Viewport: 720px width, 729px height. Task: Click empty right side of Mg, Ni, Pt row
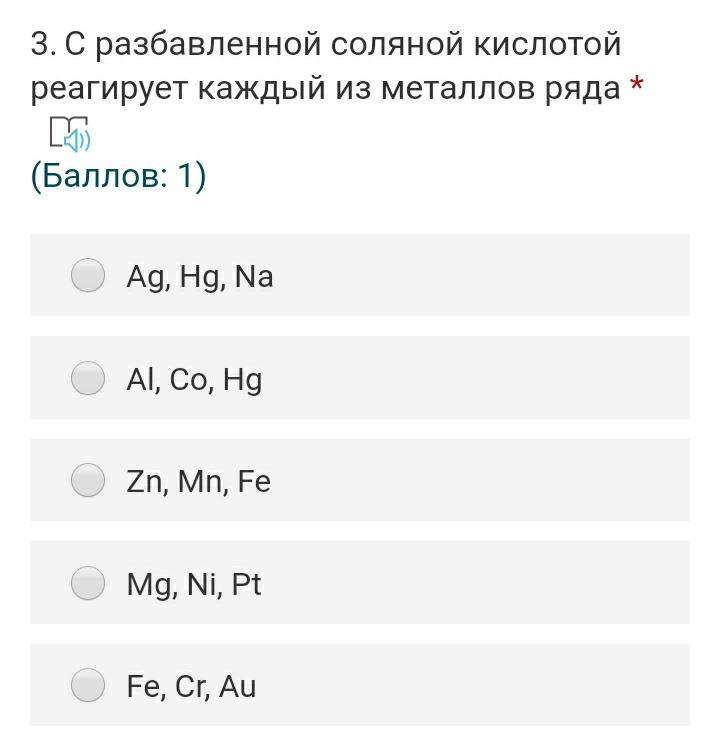(500, 584)
